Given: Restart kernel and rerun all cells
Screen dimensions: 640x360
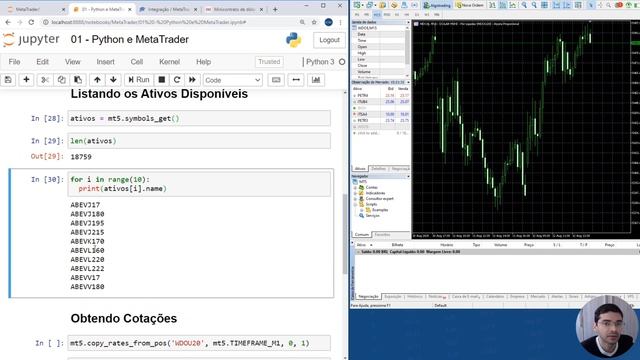Looking at the screenshot, I should 192,80.
